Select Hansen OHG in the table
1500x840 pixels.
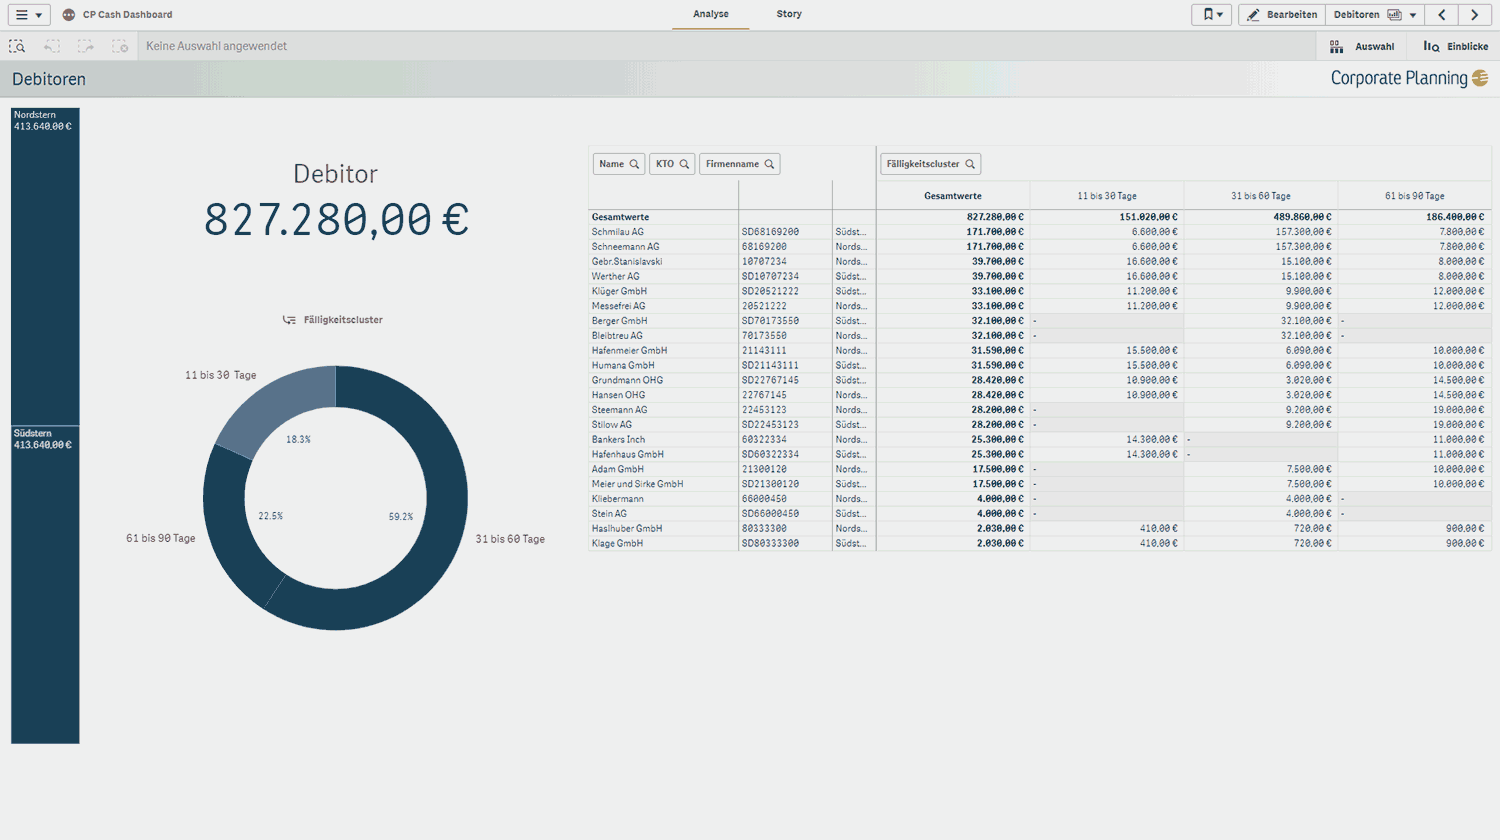618,395
